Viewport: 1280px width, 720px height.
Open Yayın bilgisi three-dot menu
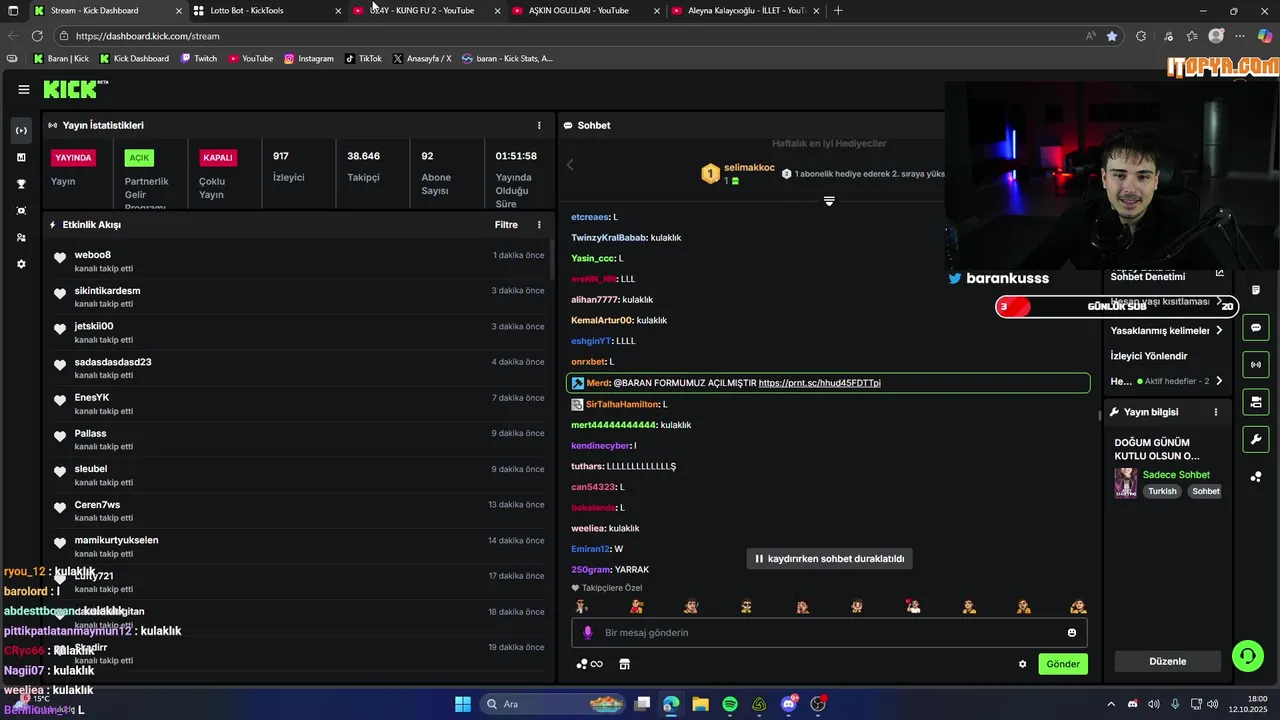pyautogui.click(x=1216, y=412)
